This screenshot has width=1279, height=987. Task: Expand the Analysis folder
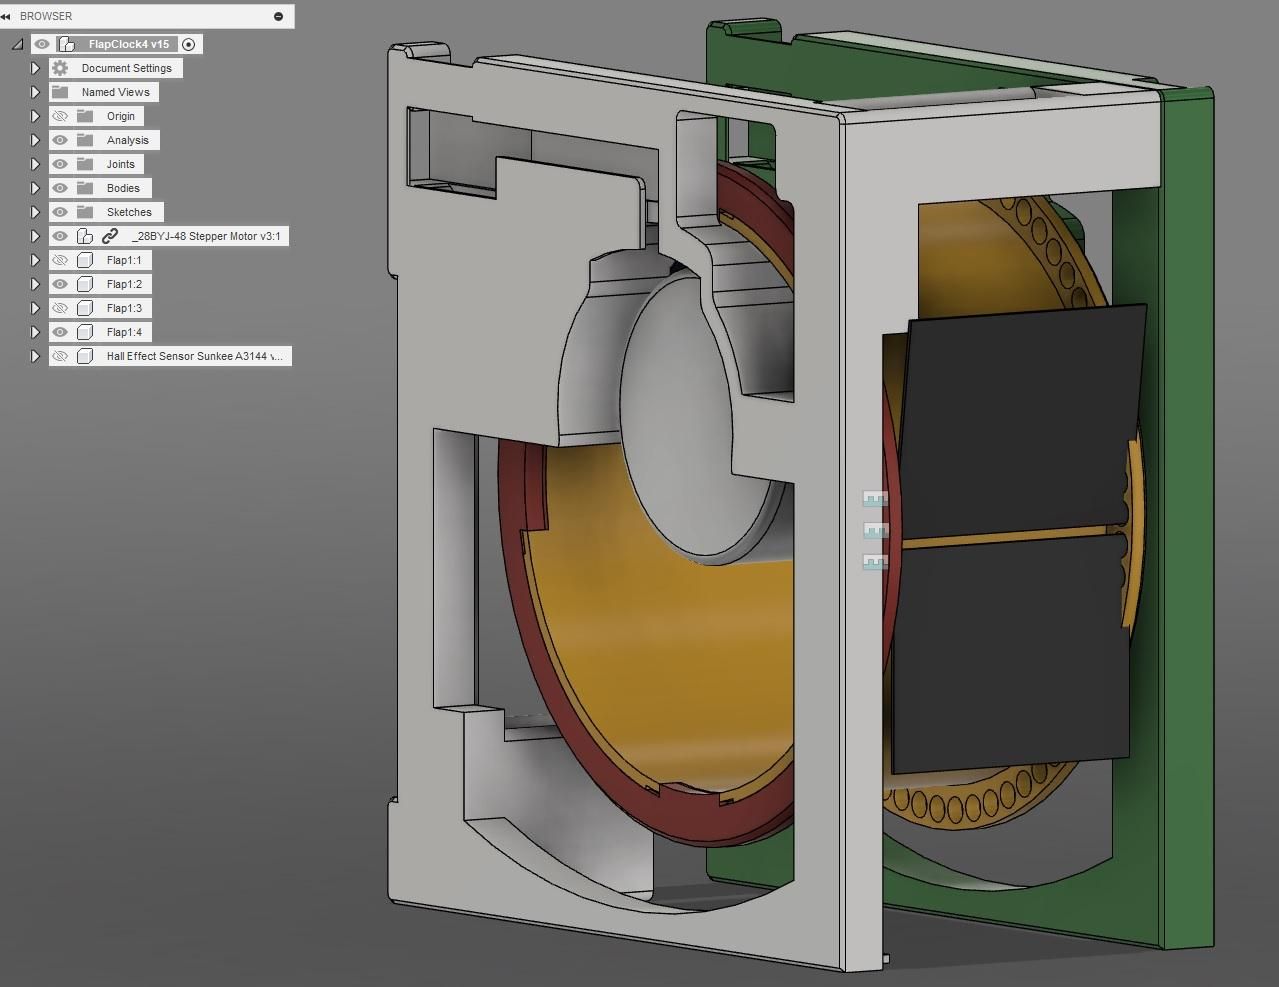click(x=35, y=140)
